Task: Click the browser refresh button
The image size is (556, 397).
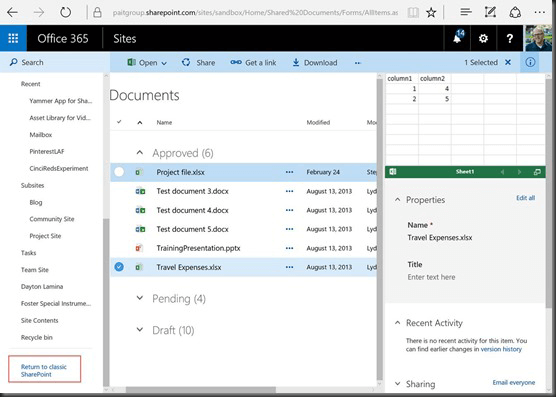Action: [65, 13]
